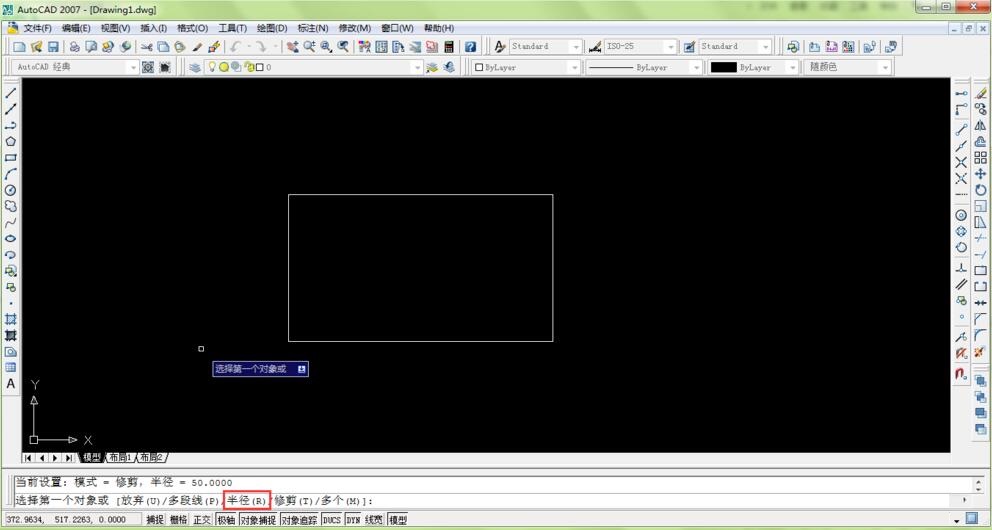
Task: Open the 绘图(D) menu
Action: point(272,28)
